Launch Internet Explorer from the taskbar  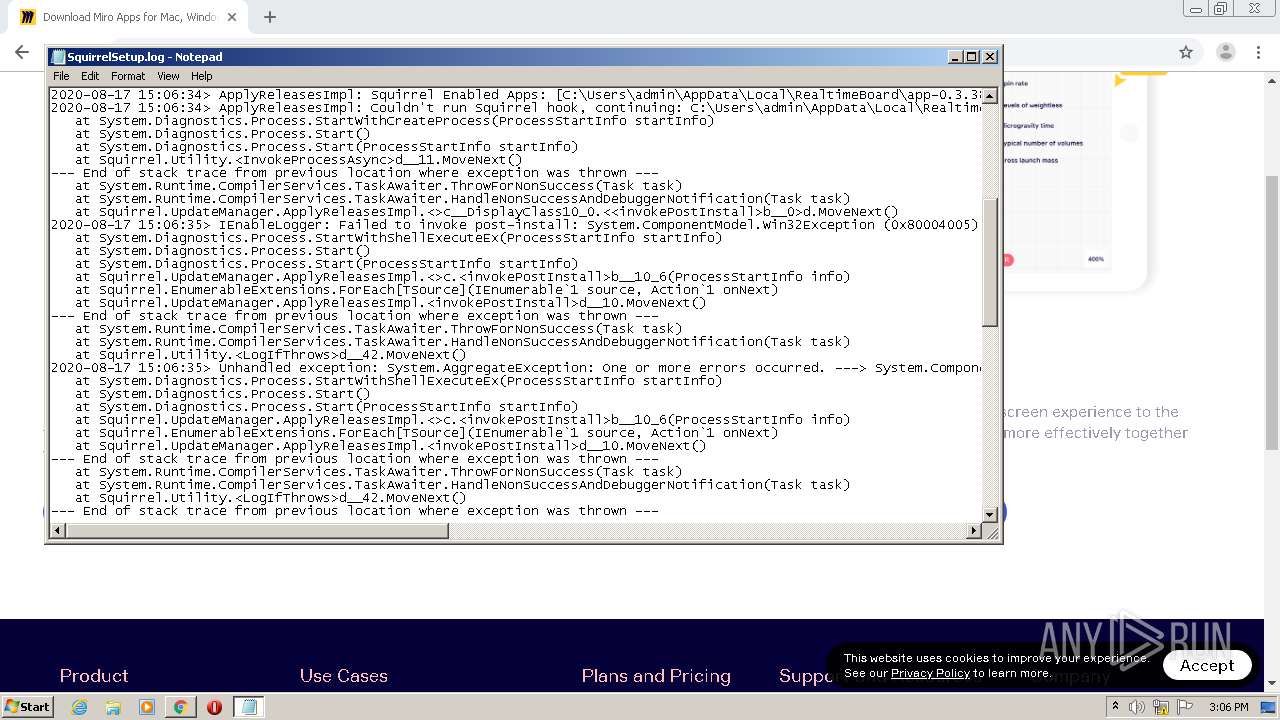[x=80, y=707]
